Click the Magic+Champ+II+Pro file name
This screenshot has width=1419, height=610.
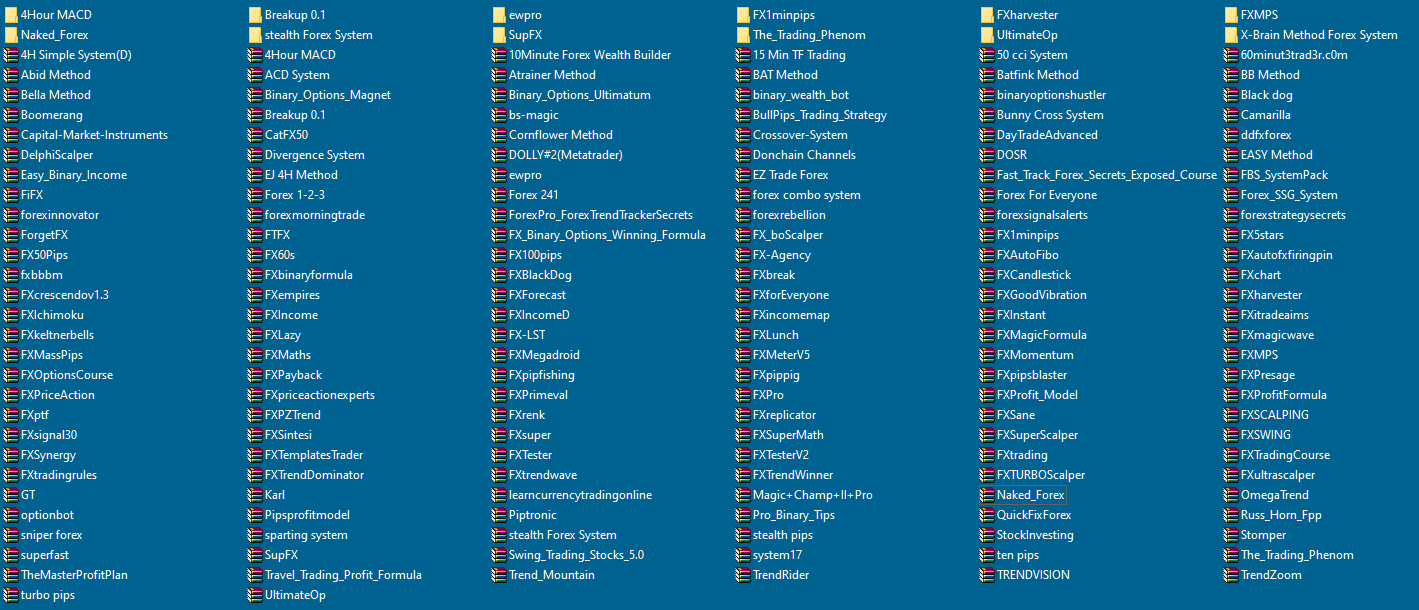[x=813, y=495]
